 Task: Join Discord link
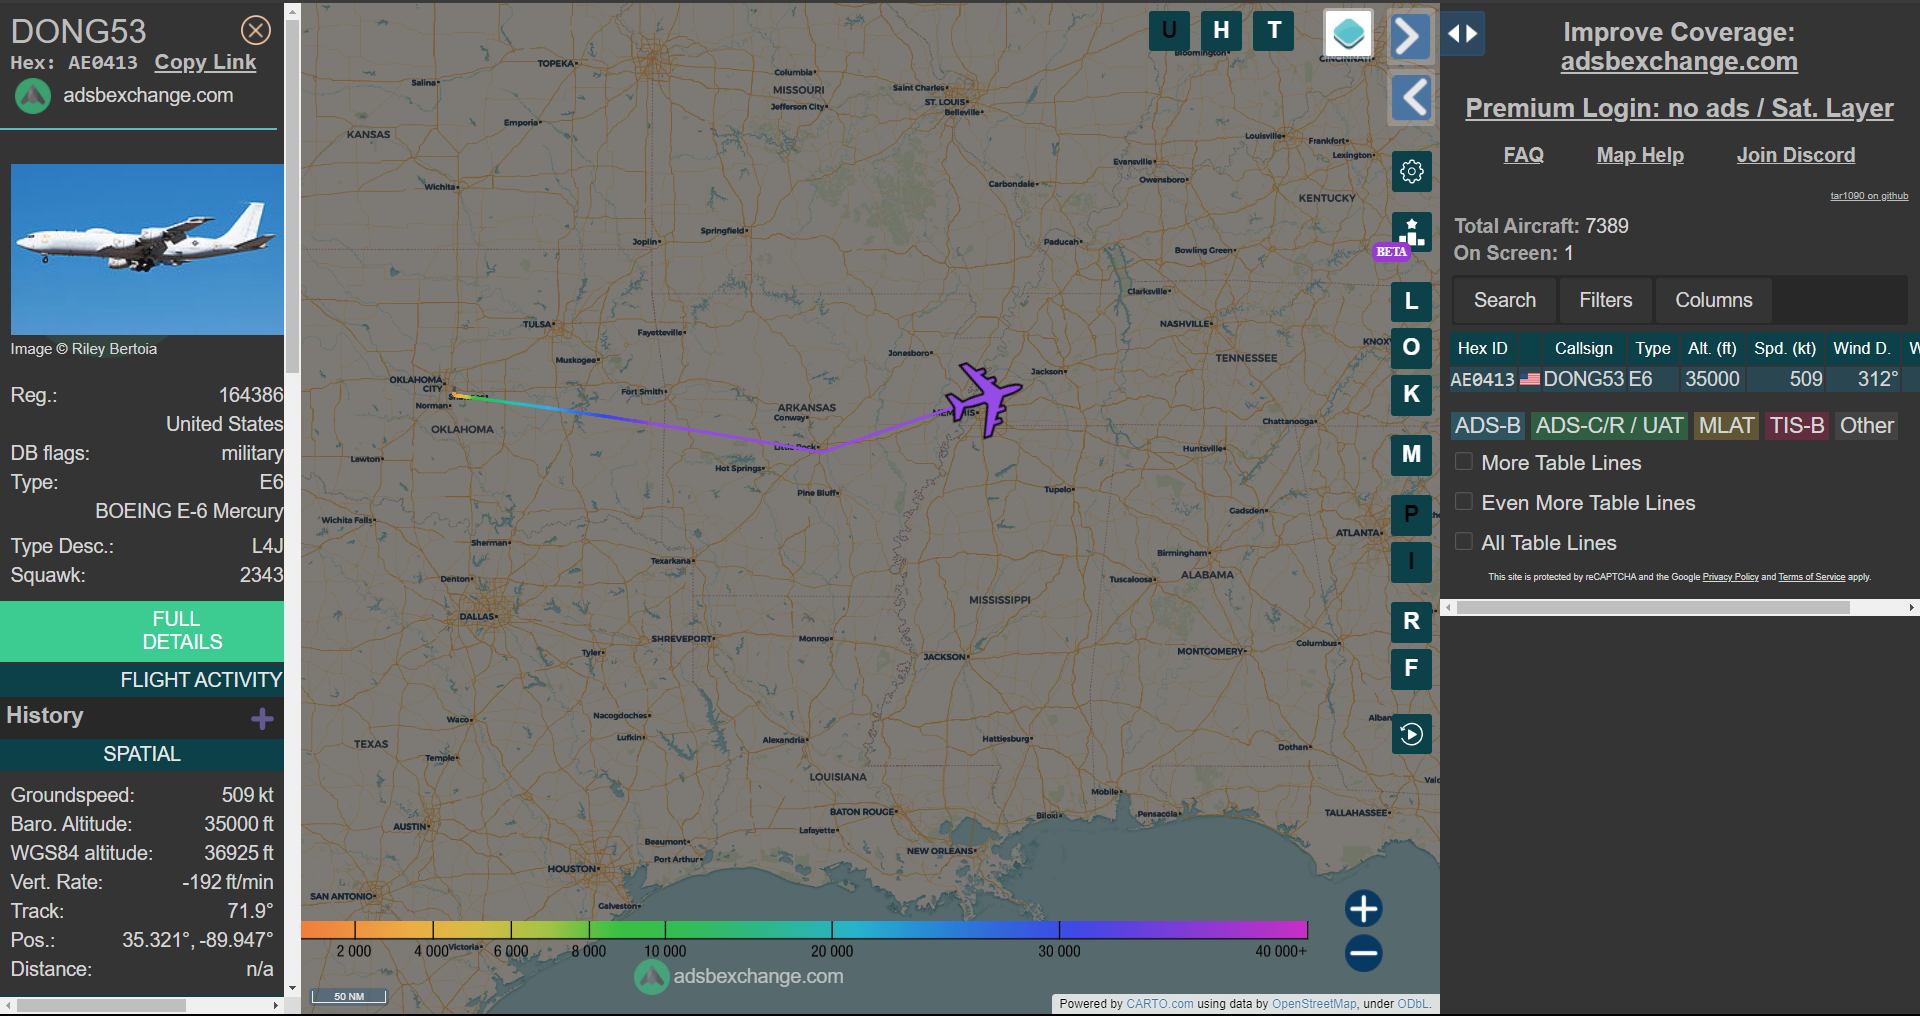tap(1796, 155)
